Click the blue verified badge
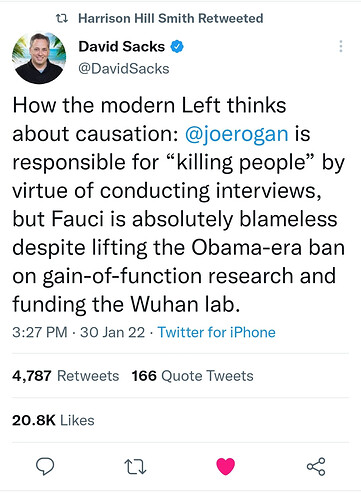The image size is (361, 500). tap(177, 46)
